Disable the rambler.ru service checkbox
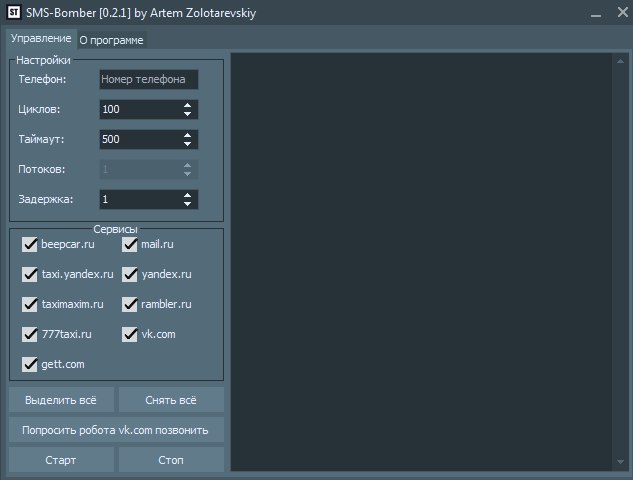633x480 pixels. pyautogui.click(x=130, y=304)
